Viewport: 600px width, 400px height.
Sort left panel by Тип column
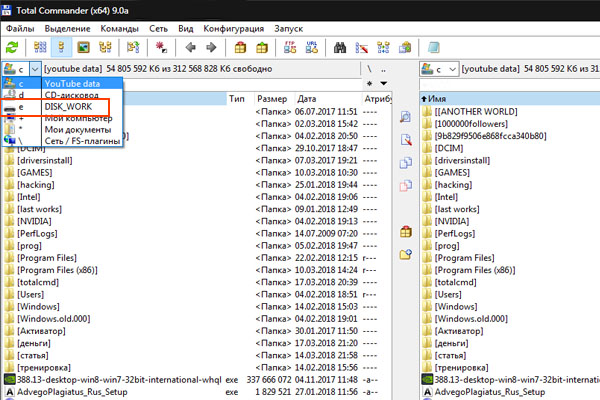click(240, 99)
